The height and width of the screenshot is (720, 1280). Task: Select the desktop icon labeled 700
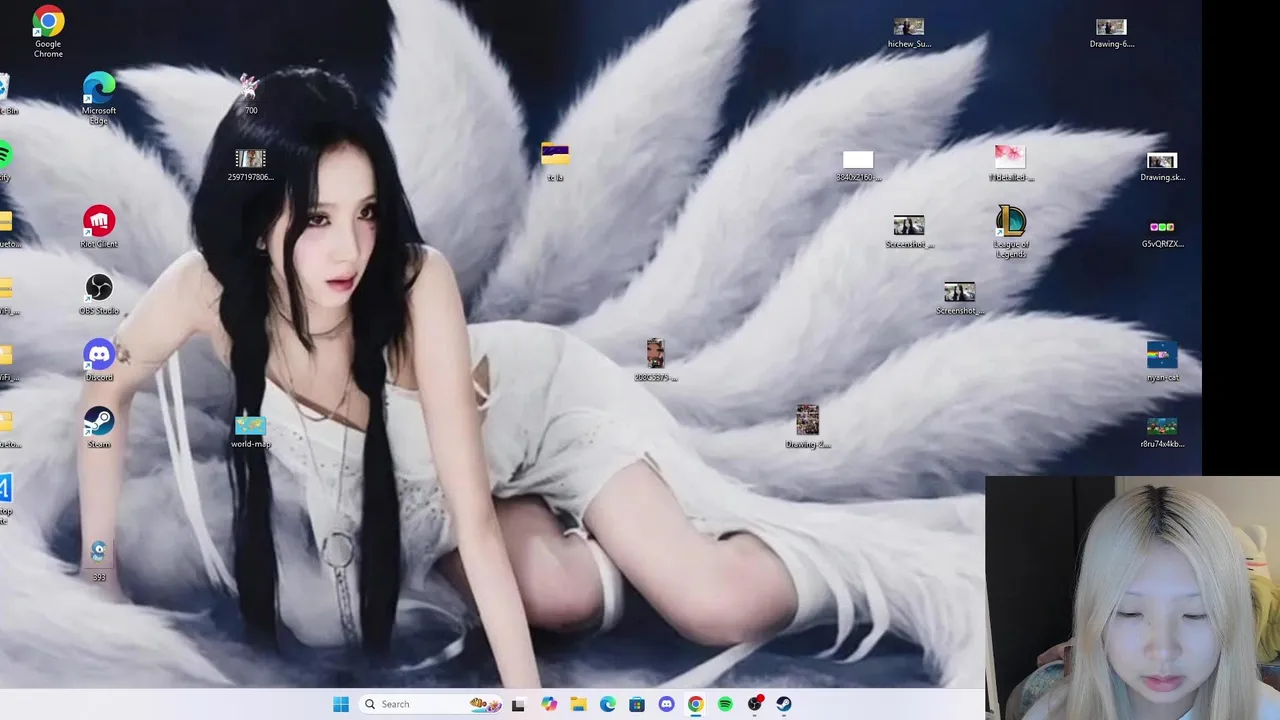[x=250, y=94]
